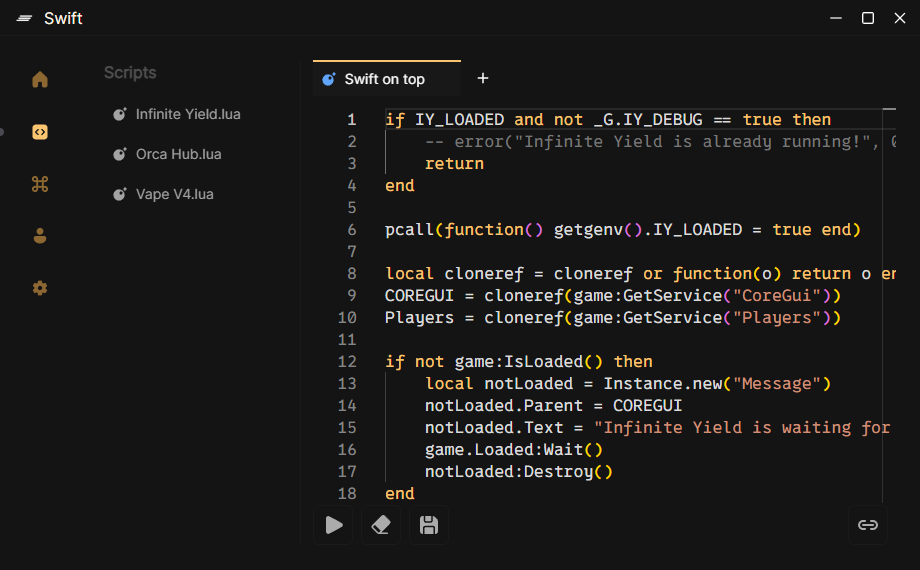Open Infinite Yield.lua script
920x570 pixels.
coord(188,114)
